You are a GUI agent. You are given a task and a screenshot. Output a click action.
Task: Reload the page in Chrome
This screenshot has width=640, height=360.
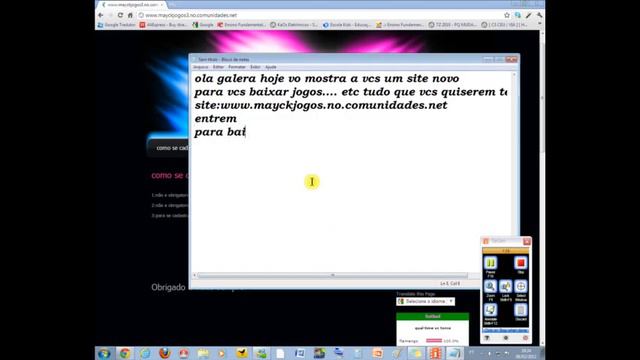pos(120,15)
